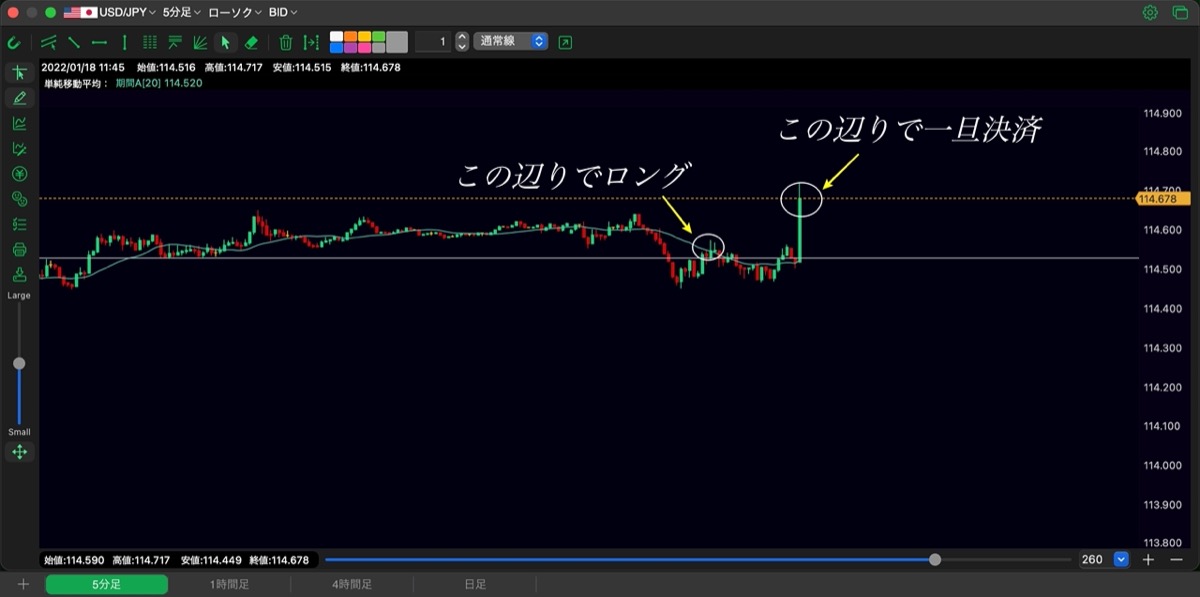Click the line width stepper arrows
The image size is (1200, 597).
461,42
